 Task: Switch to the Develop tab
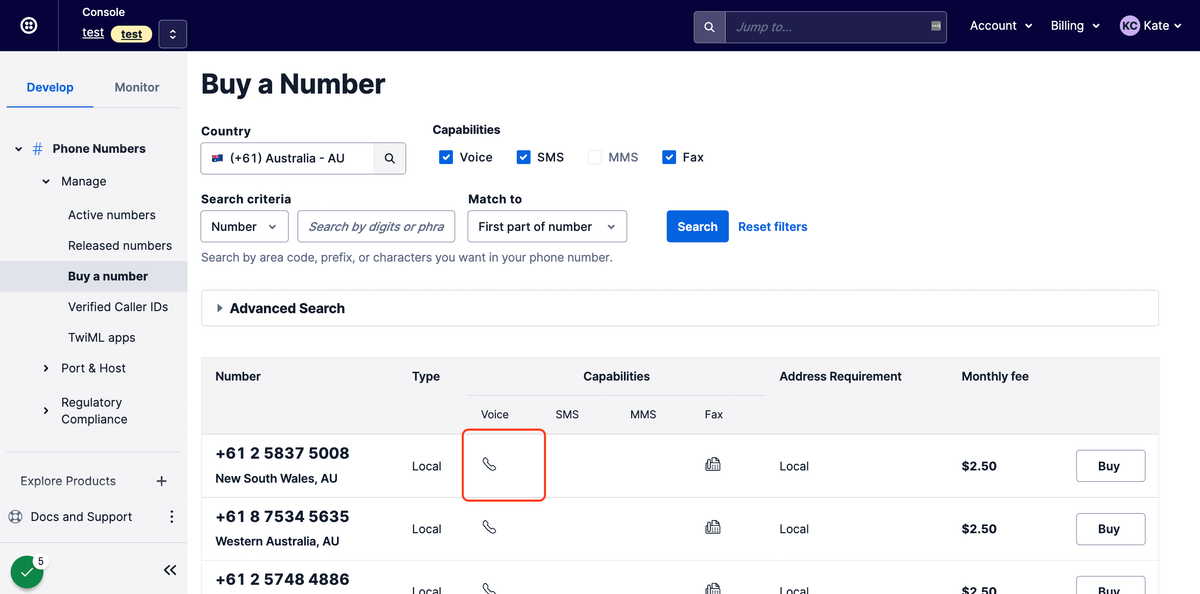pyautogui.click(x=50, y=87)
